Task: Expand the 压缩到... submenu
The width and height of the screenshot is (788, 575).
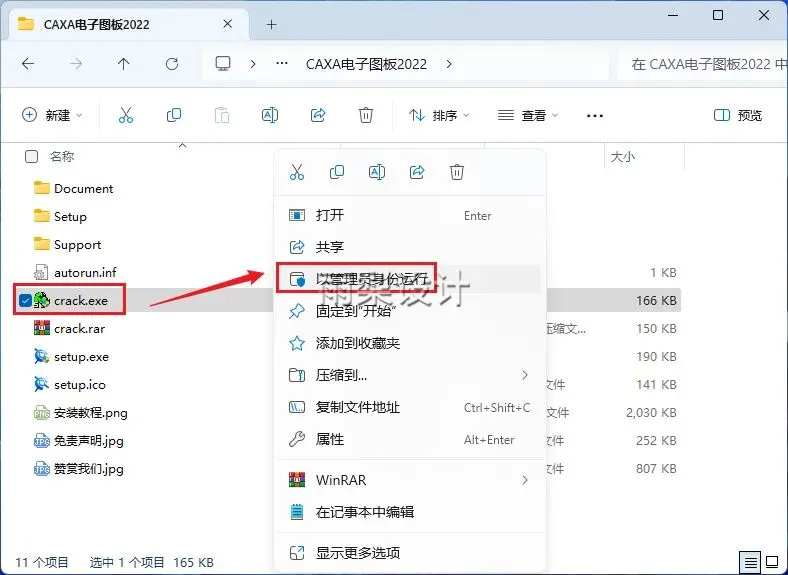Action: click(525, 375)
